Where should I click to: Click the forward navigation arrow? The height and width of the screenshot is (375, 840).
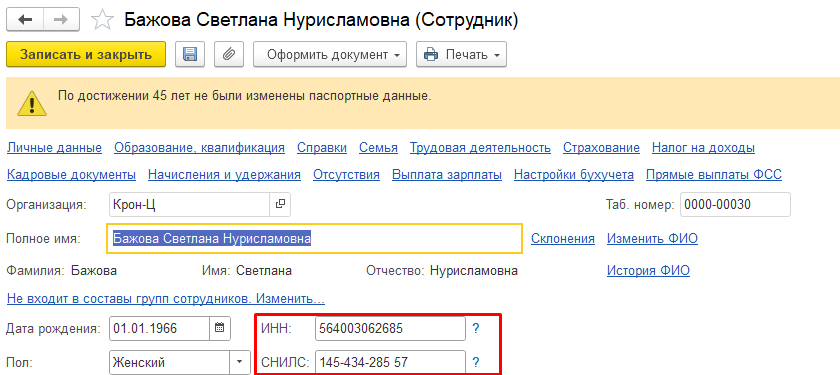(x=62, y=20)
